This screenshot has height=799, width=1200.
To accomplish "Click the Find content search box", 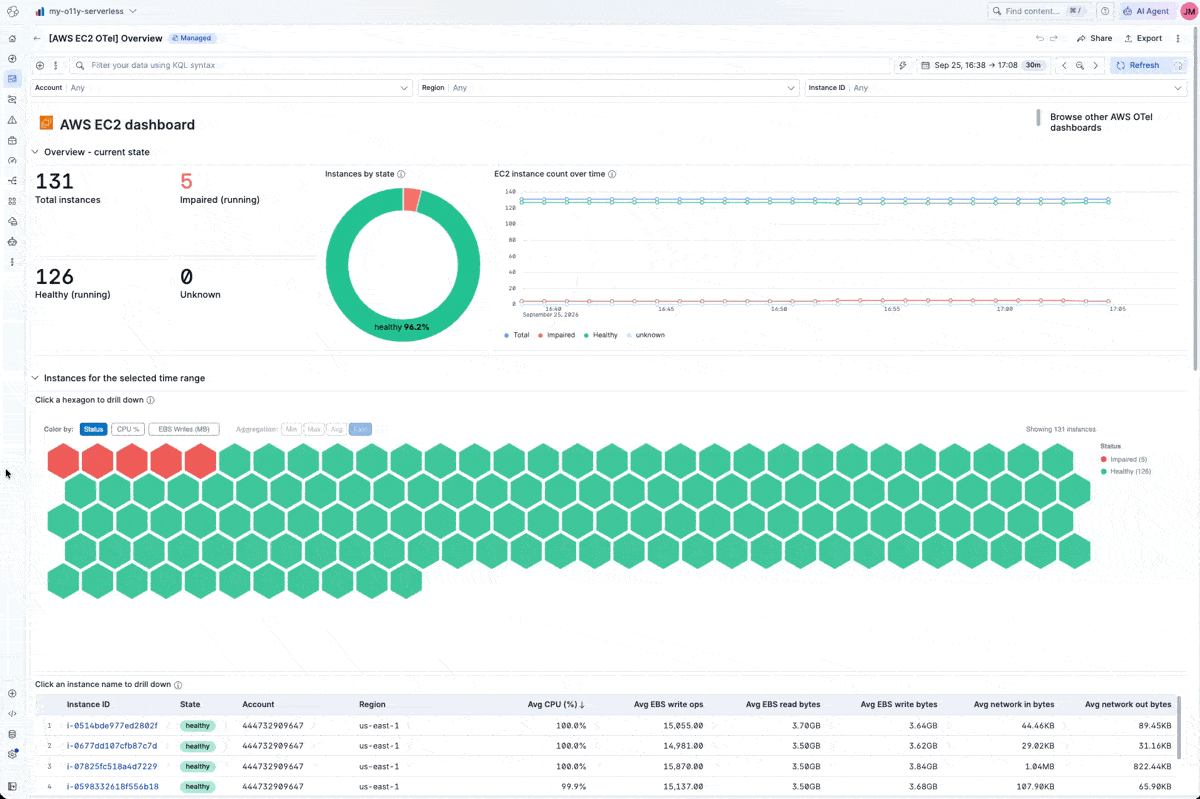I will [x=1038, y=11].
